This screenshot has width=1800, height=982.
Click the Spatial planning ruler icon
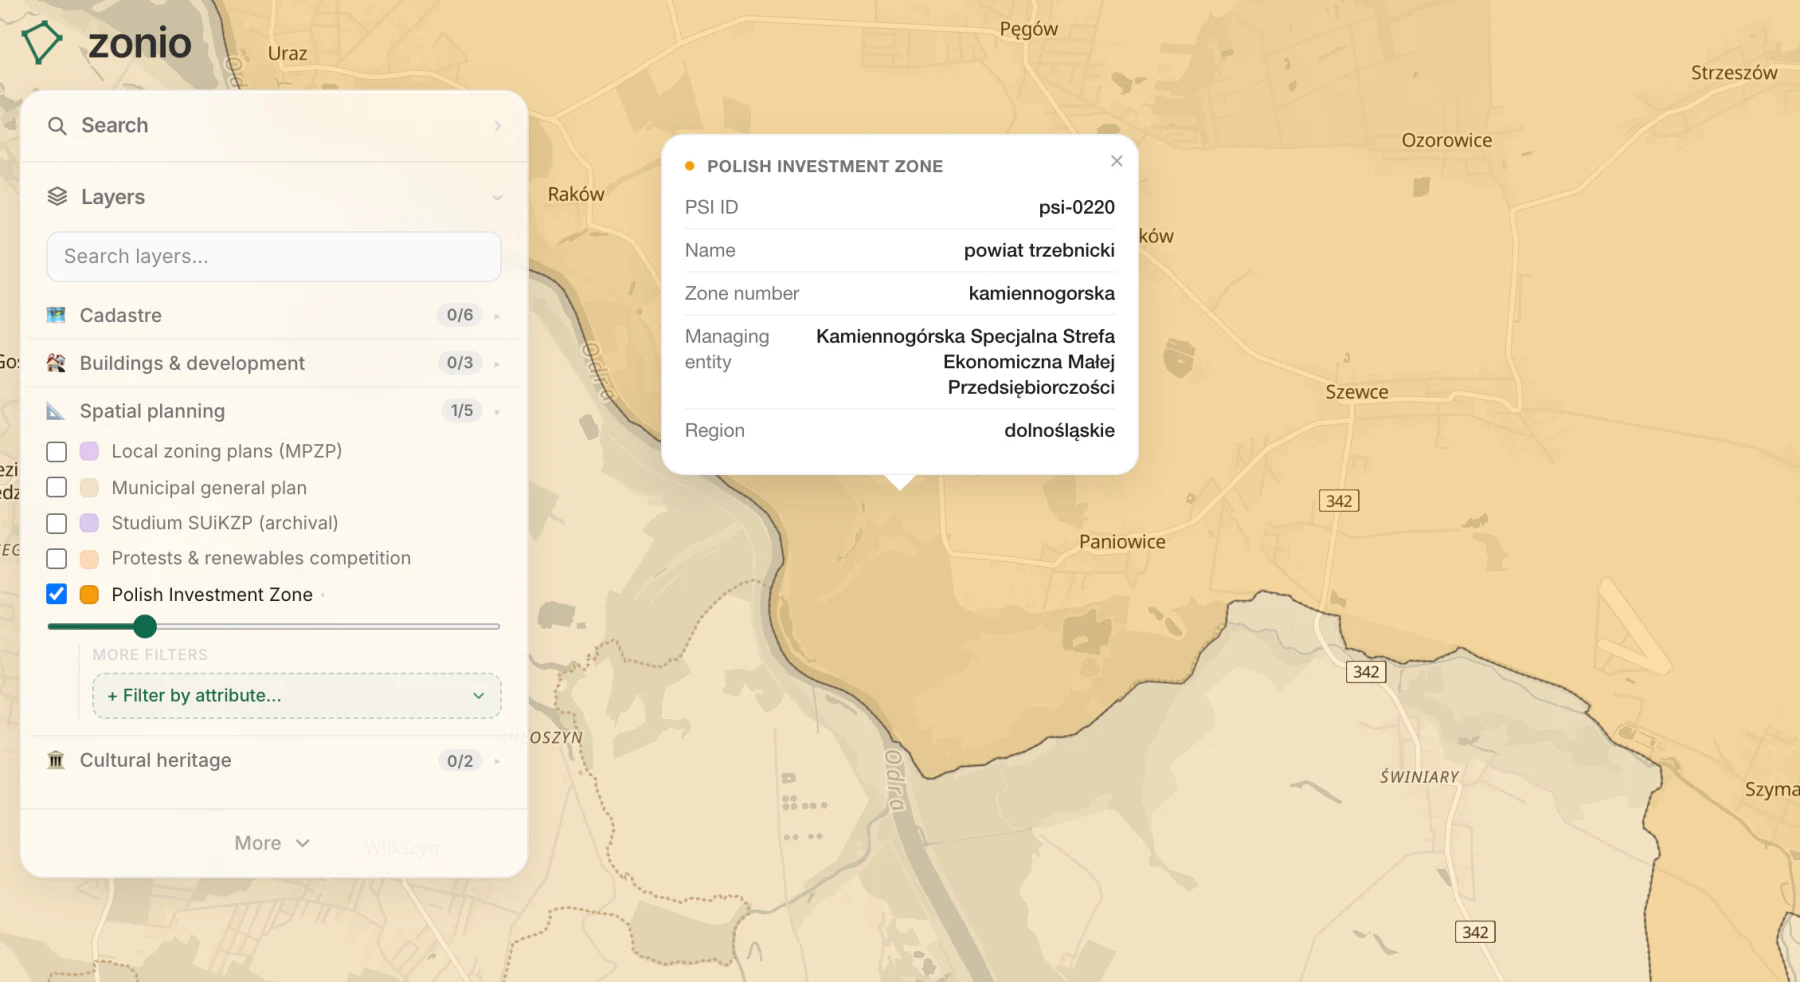56,411
